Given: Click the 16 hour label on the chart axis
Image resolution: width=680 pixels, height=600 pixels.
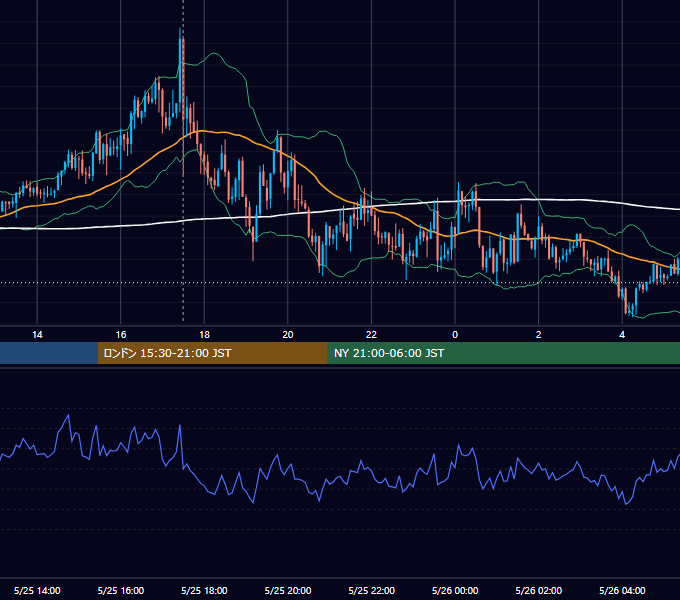Looking at the screenshot, I should point(121,335).
